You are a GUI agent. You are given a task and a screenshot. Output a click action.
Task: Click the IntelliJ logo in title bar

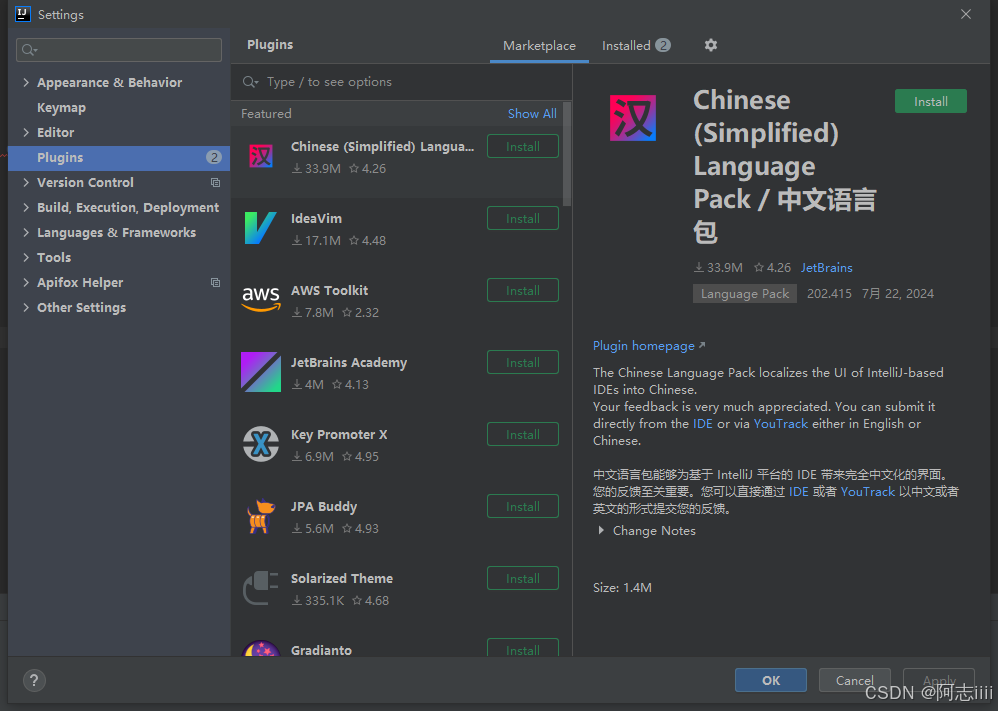coord(23,14)
